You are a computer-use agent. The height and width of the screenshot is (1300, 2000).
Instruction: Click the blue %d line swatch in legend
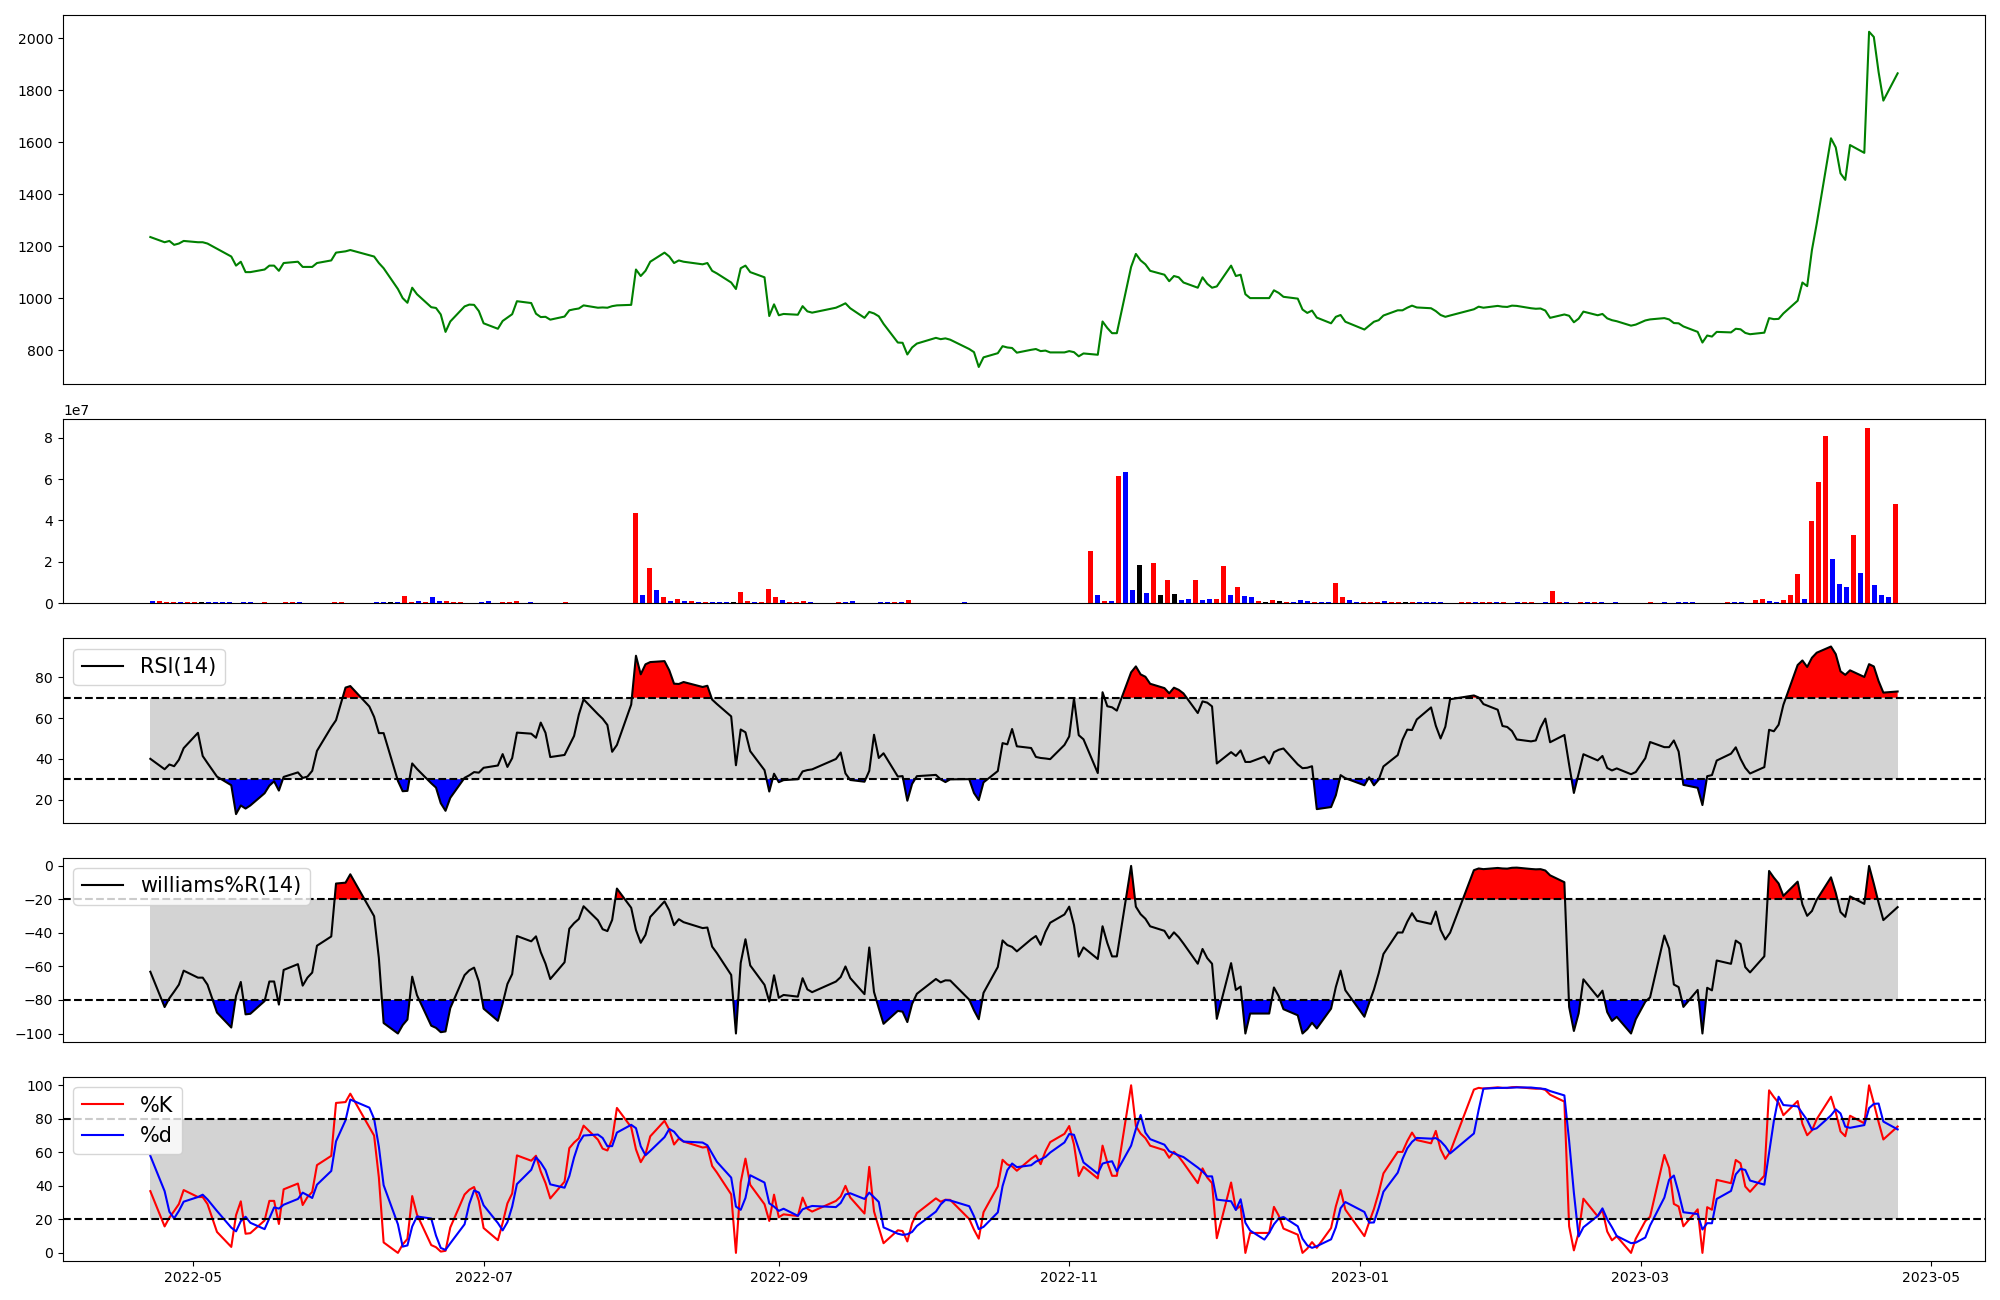tap(102, 1135)
